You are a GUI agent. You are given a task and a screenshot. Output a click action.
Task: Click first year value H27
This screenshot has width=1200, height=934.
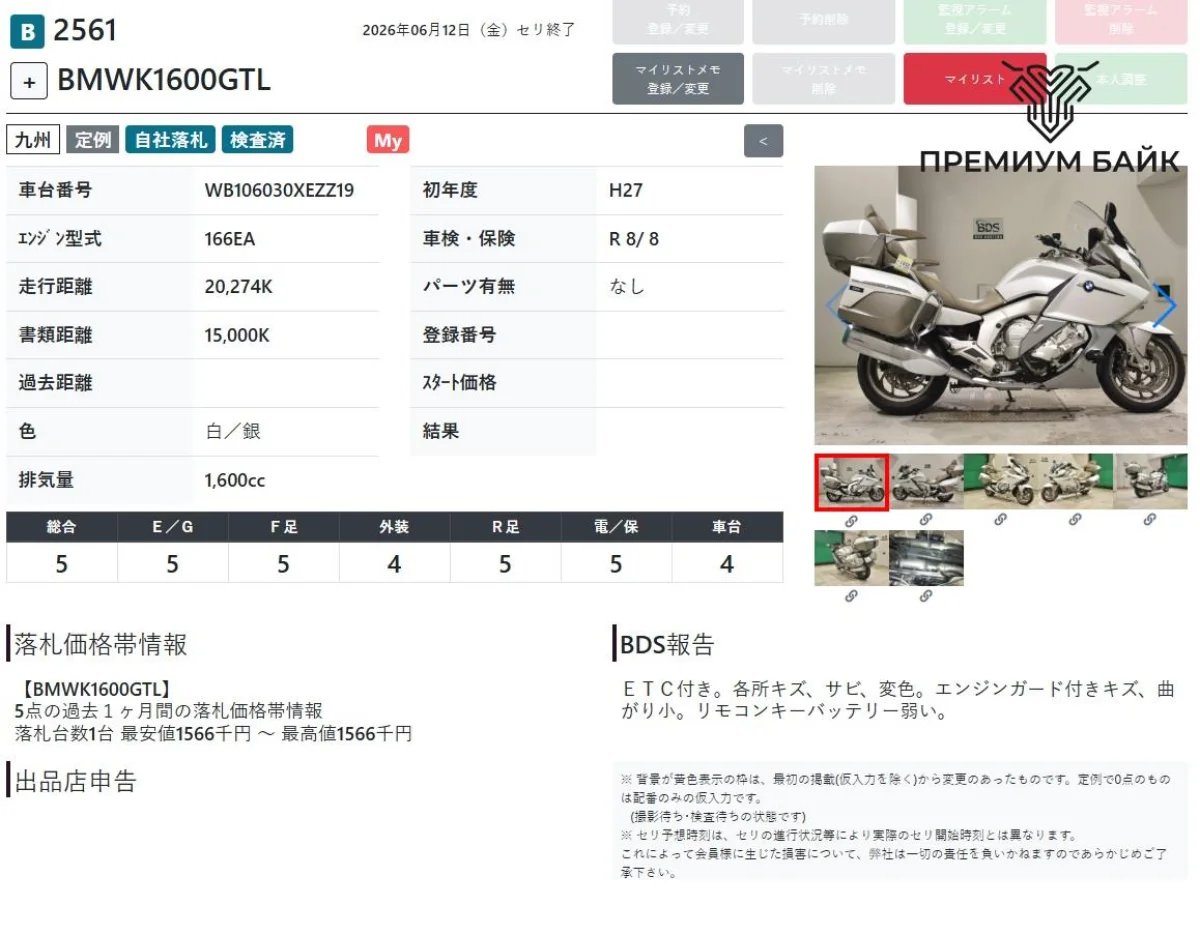(626, 190)
